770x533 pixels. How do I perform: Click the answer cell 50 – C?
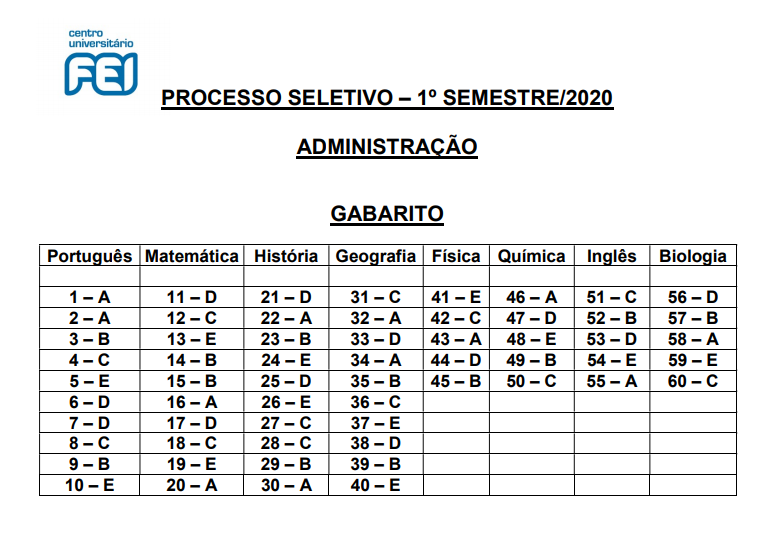click(x=532, y=381)
